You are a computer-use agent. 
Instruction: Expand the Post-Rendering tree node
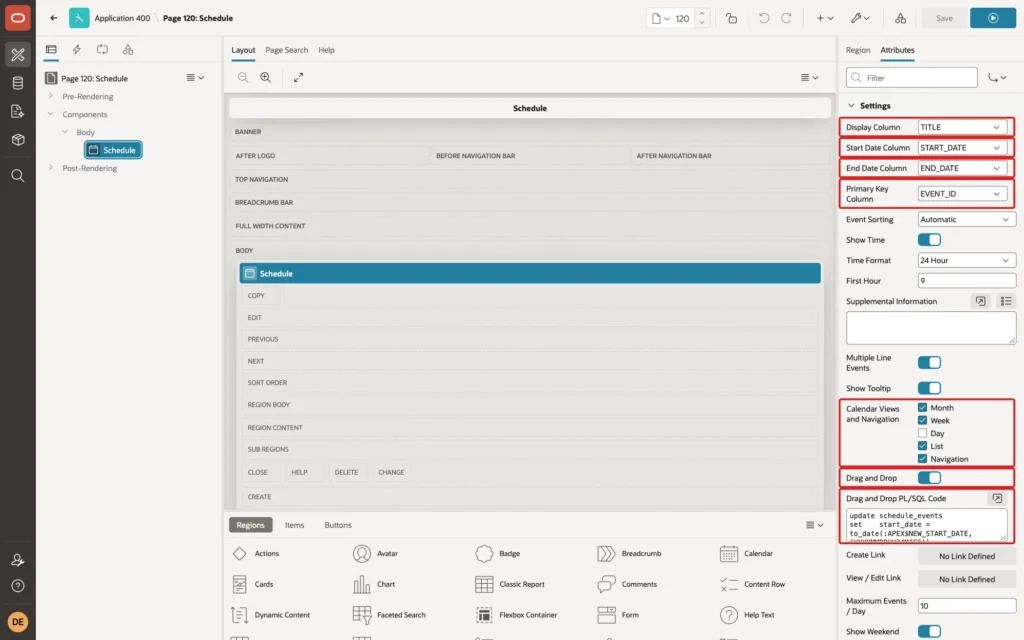pos(50,168)
